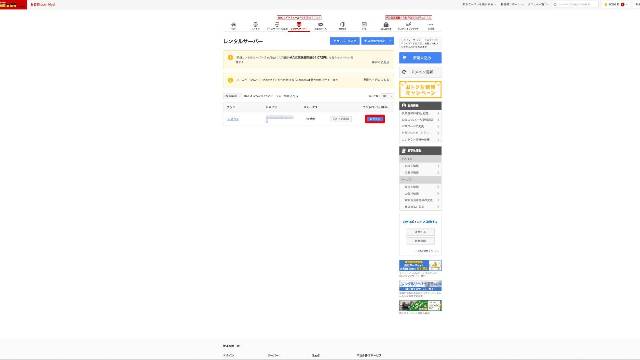The image size is (640, 360).
Task: Click the first blue button beside レンタルサーバー heading
Action: pyautogui.click(x=344, y=41)
